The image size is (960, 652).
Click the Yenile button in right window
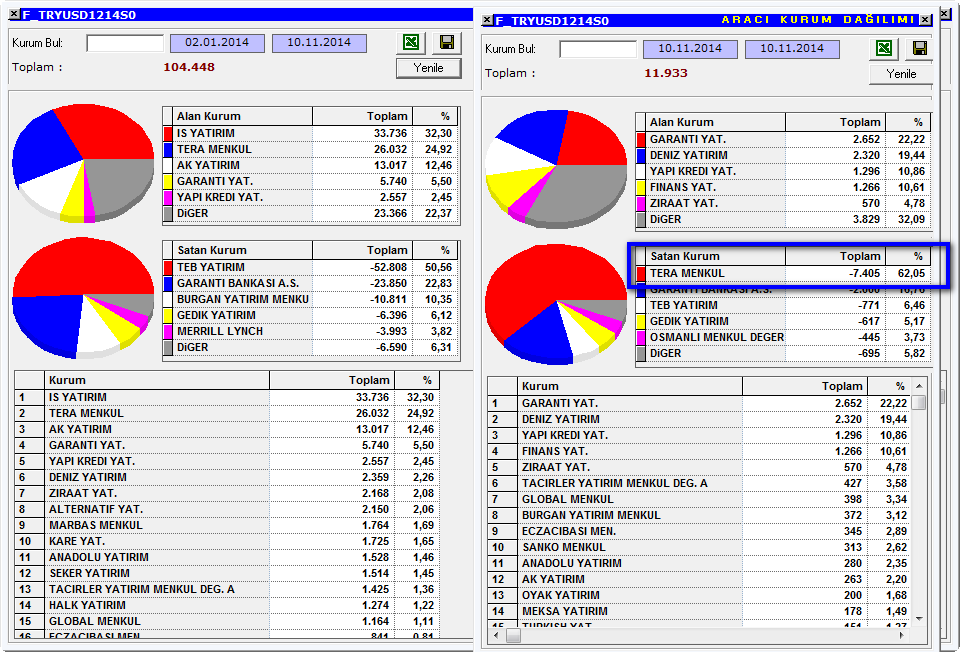coord(901,74)
